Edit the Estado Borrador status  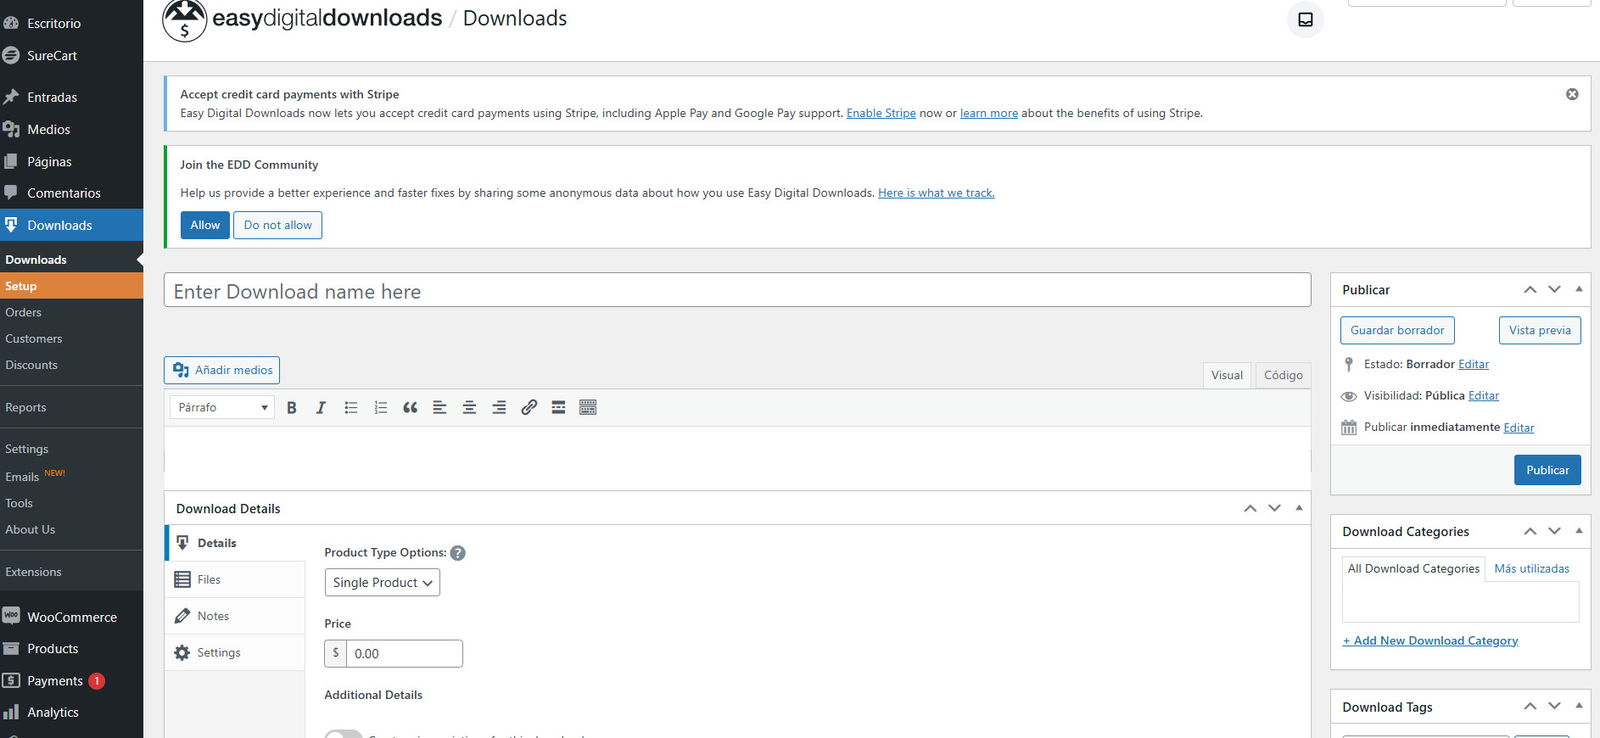coord(1473,364)
